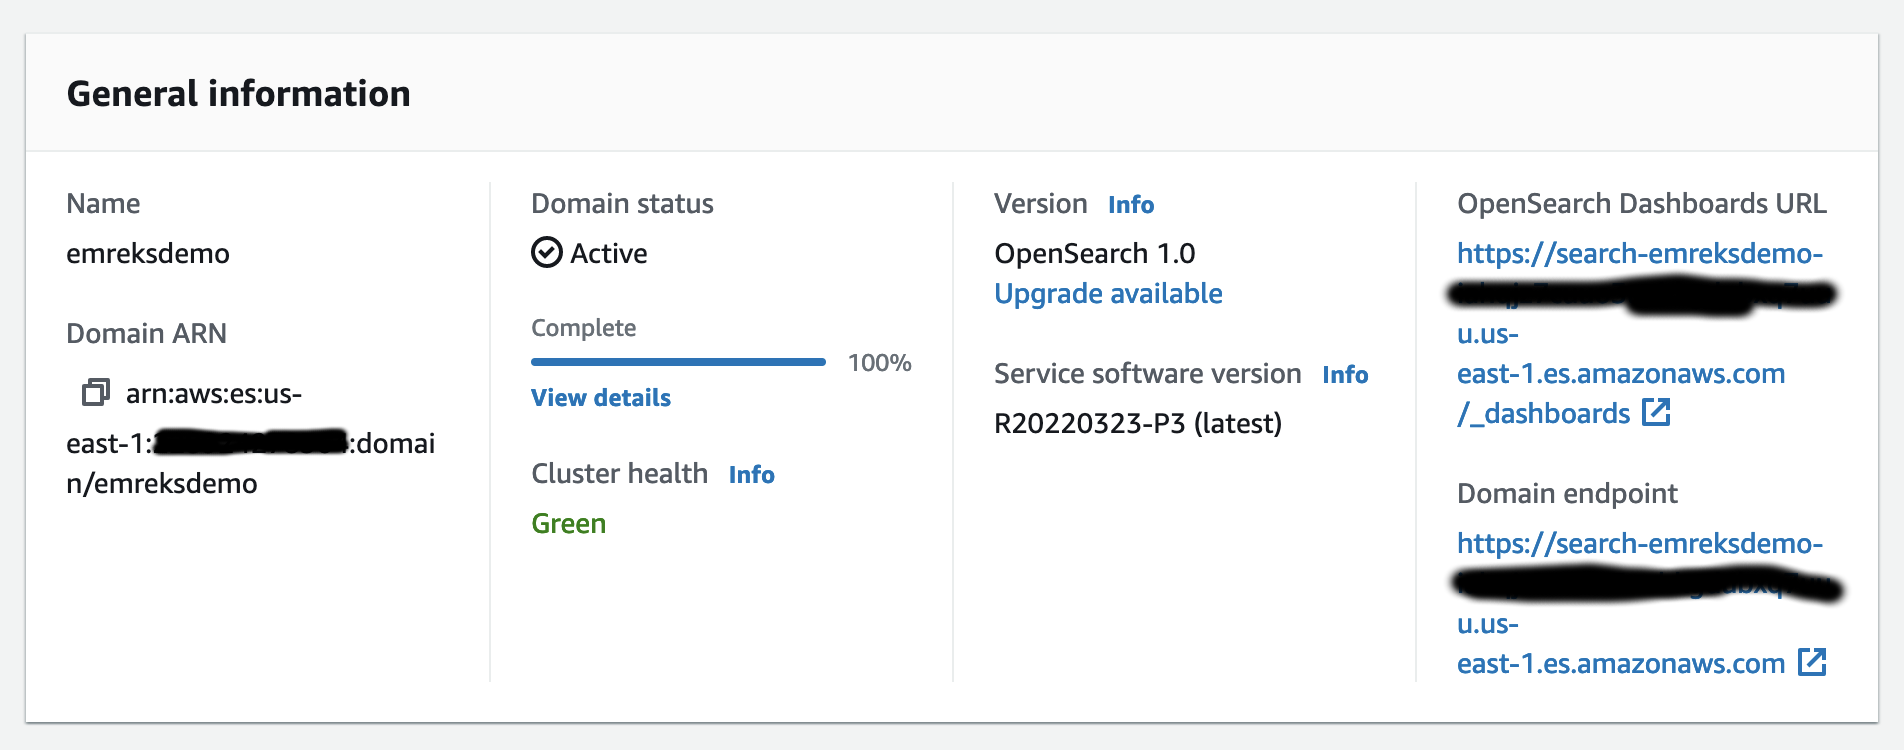Click the OpenSearch Dashboards URL label
Screen dimensions: 1904x750
[1642, 204]
